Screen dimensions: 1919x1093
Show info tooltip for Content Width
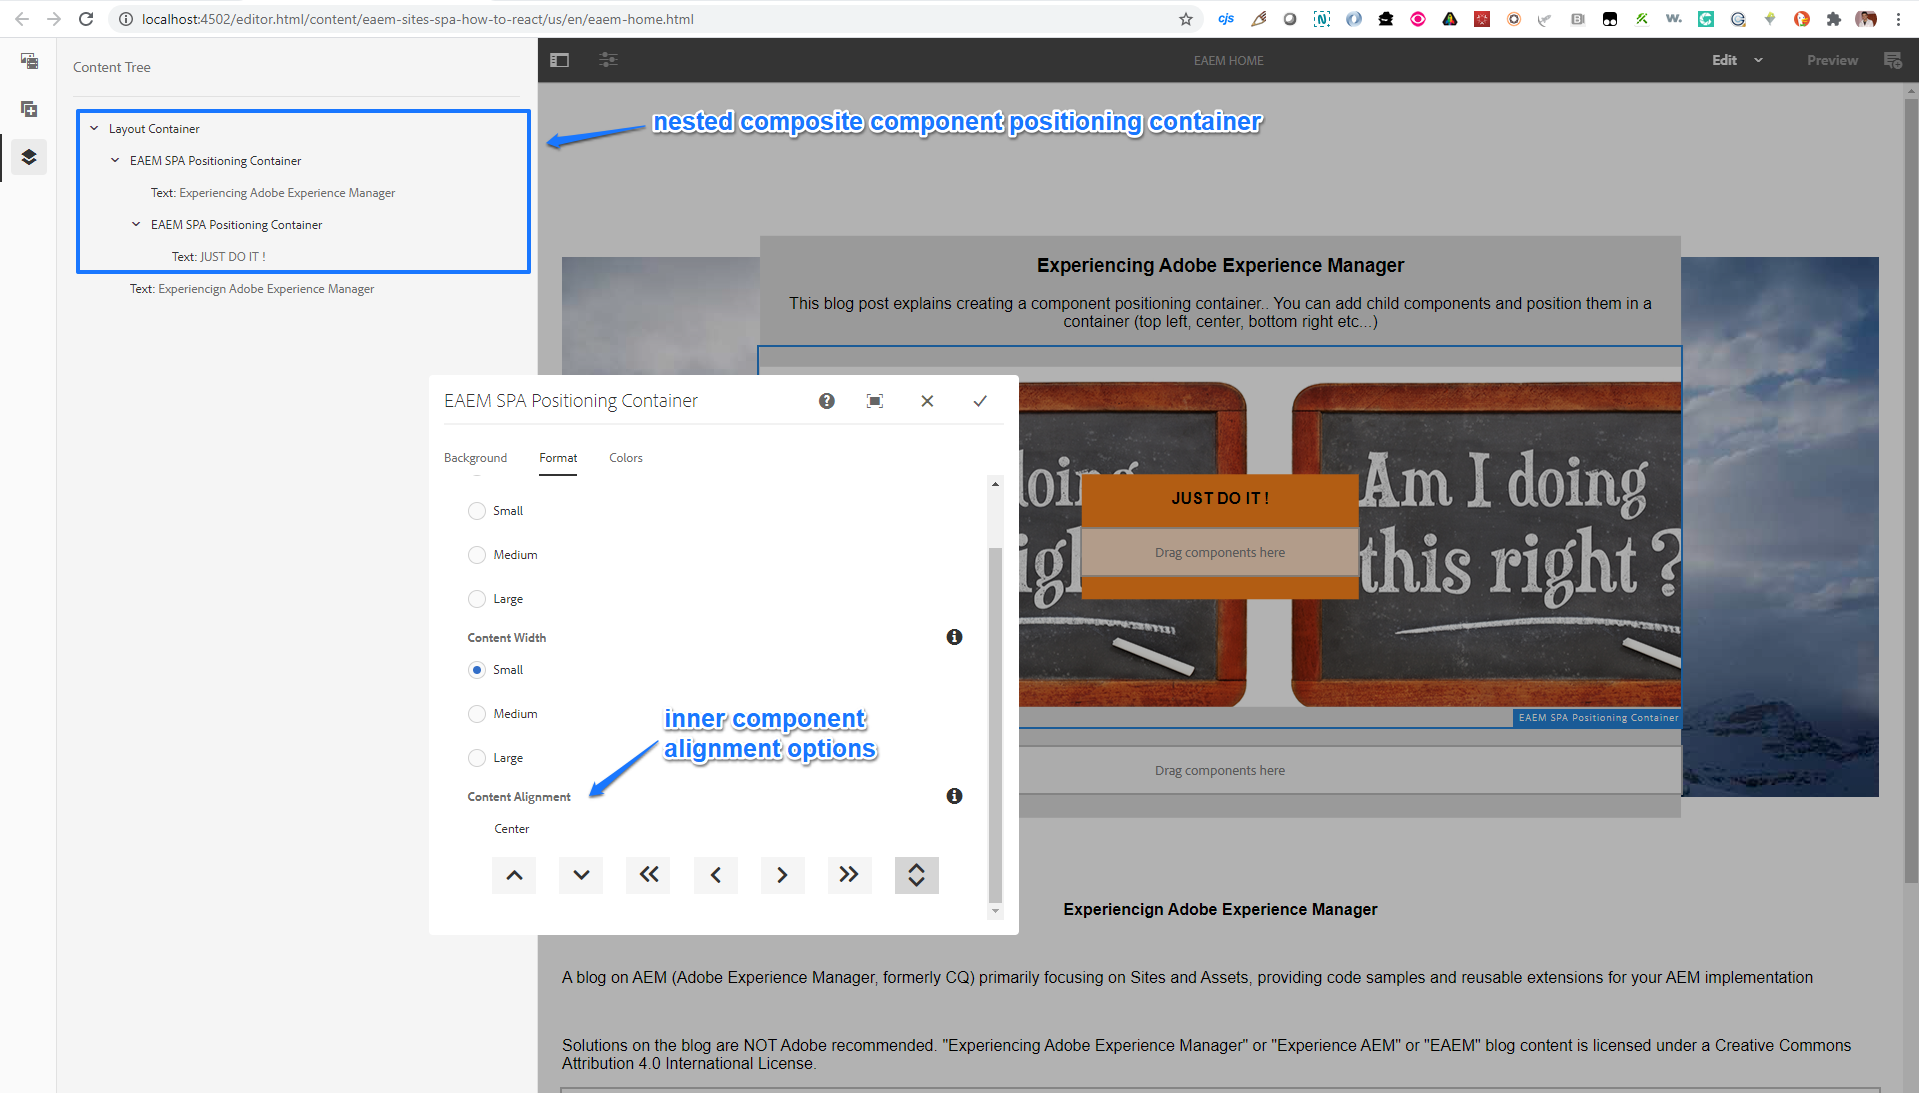click(x=954, y=637)
